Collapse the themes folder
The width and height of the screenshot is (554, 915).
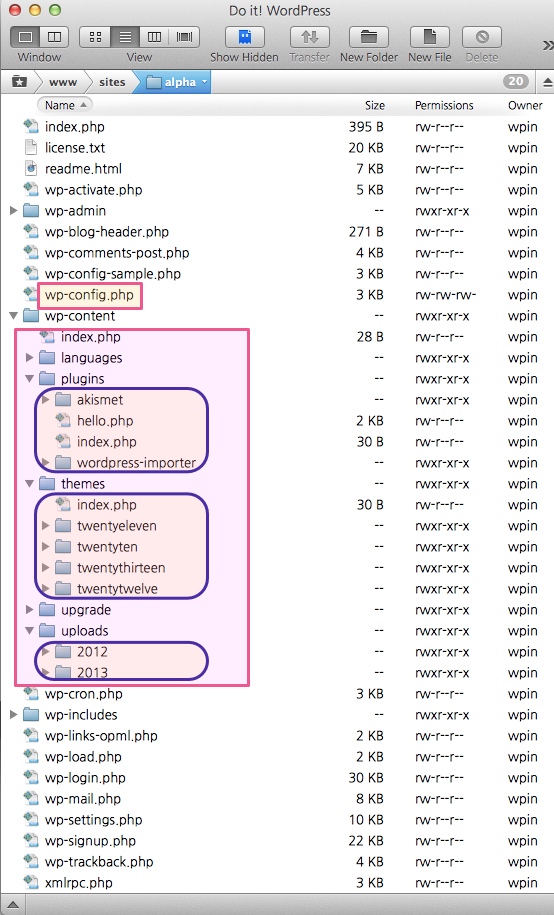click(30, 484)
